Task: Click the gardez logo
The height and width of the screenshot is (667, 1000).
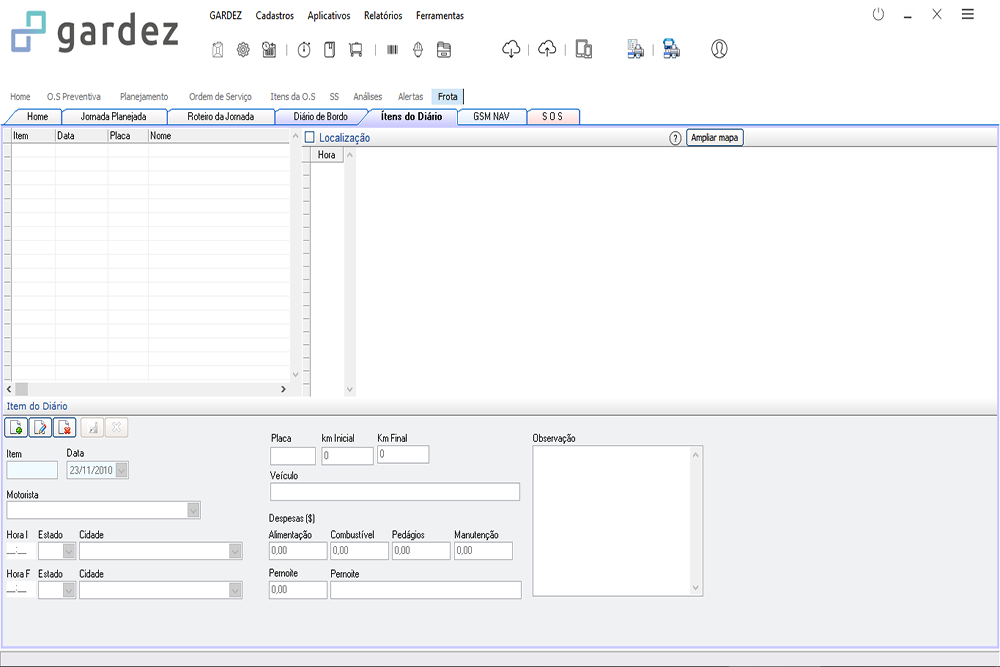Action: point(95,31)
